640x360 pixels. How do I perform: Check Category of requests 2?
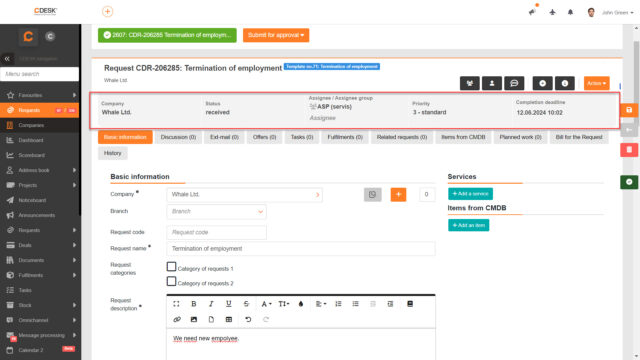[171, 281]
